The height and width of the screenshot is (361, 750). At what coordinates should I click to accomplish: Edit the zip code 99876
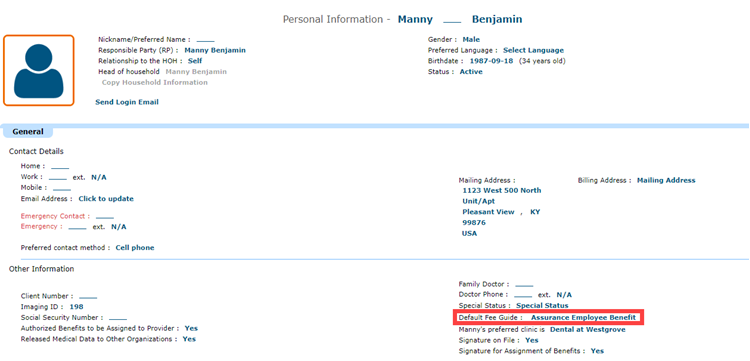pyautogui.click(x=473, y=223)
